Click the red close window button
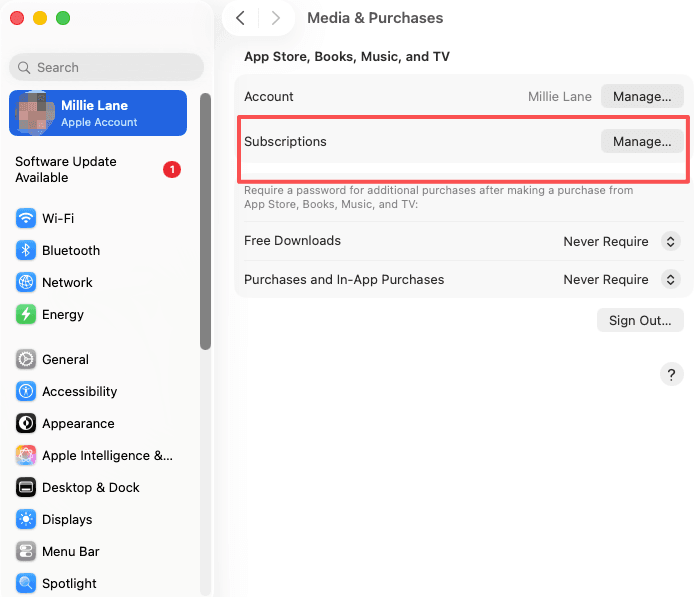Screen dimensions: 698x597 pos(17,18)
